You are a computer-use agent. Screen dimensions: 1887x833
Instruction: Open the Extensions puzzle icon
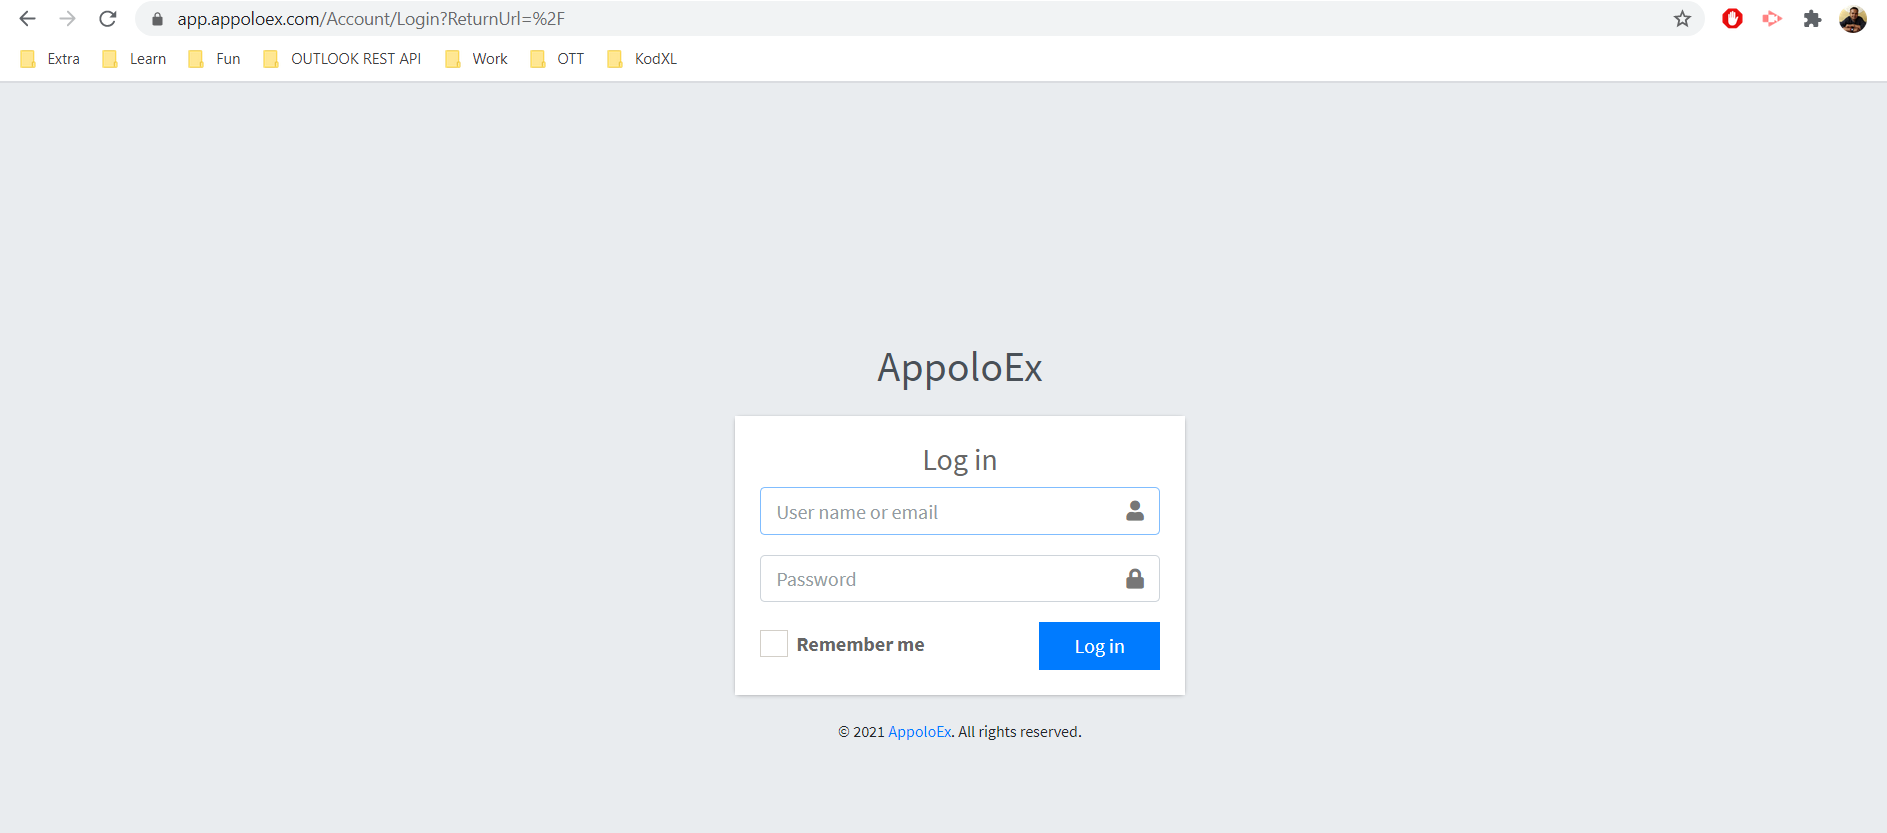pyautogui.click(x=1812, y=19)
